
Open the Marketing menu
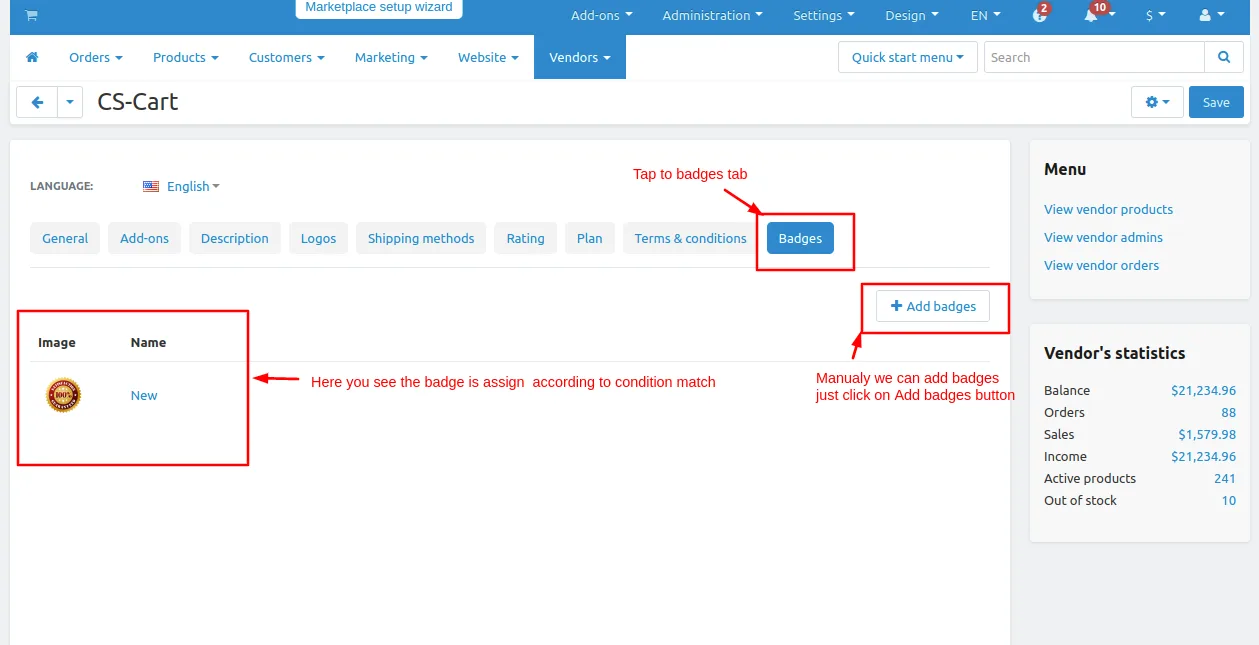(391, 58)
